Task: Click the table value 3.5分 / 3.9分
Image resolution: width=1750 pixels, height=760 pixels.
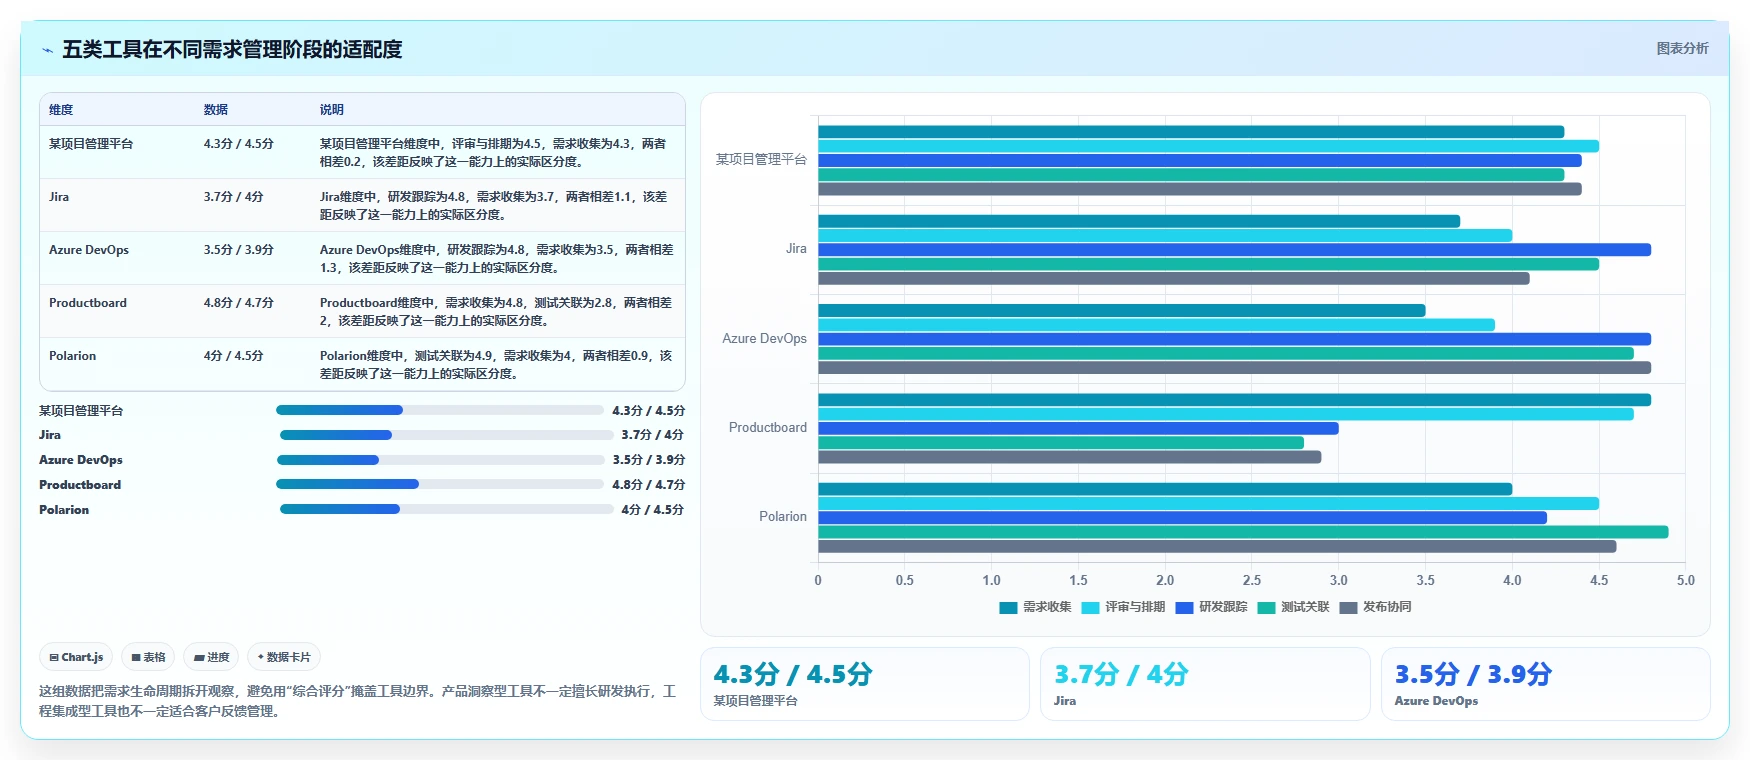Action: pyautogui.click(x=239, y=250)
